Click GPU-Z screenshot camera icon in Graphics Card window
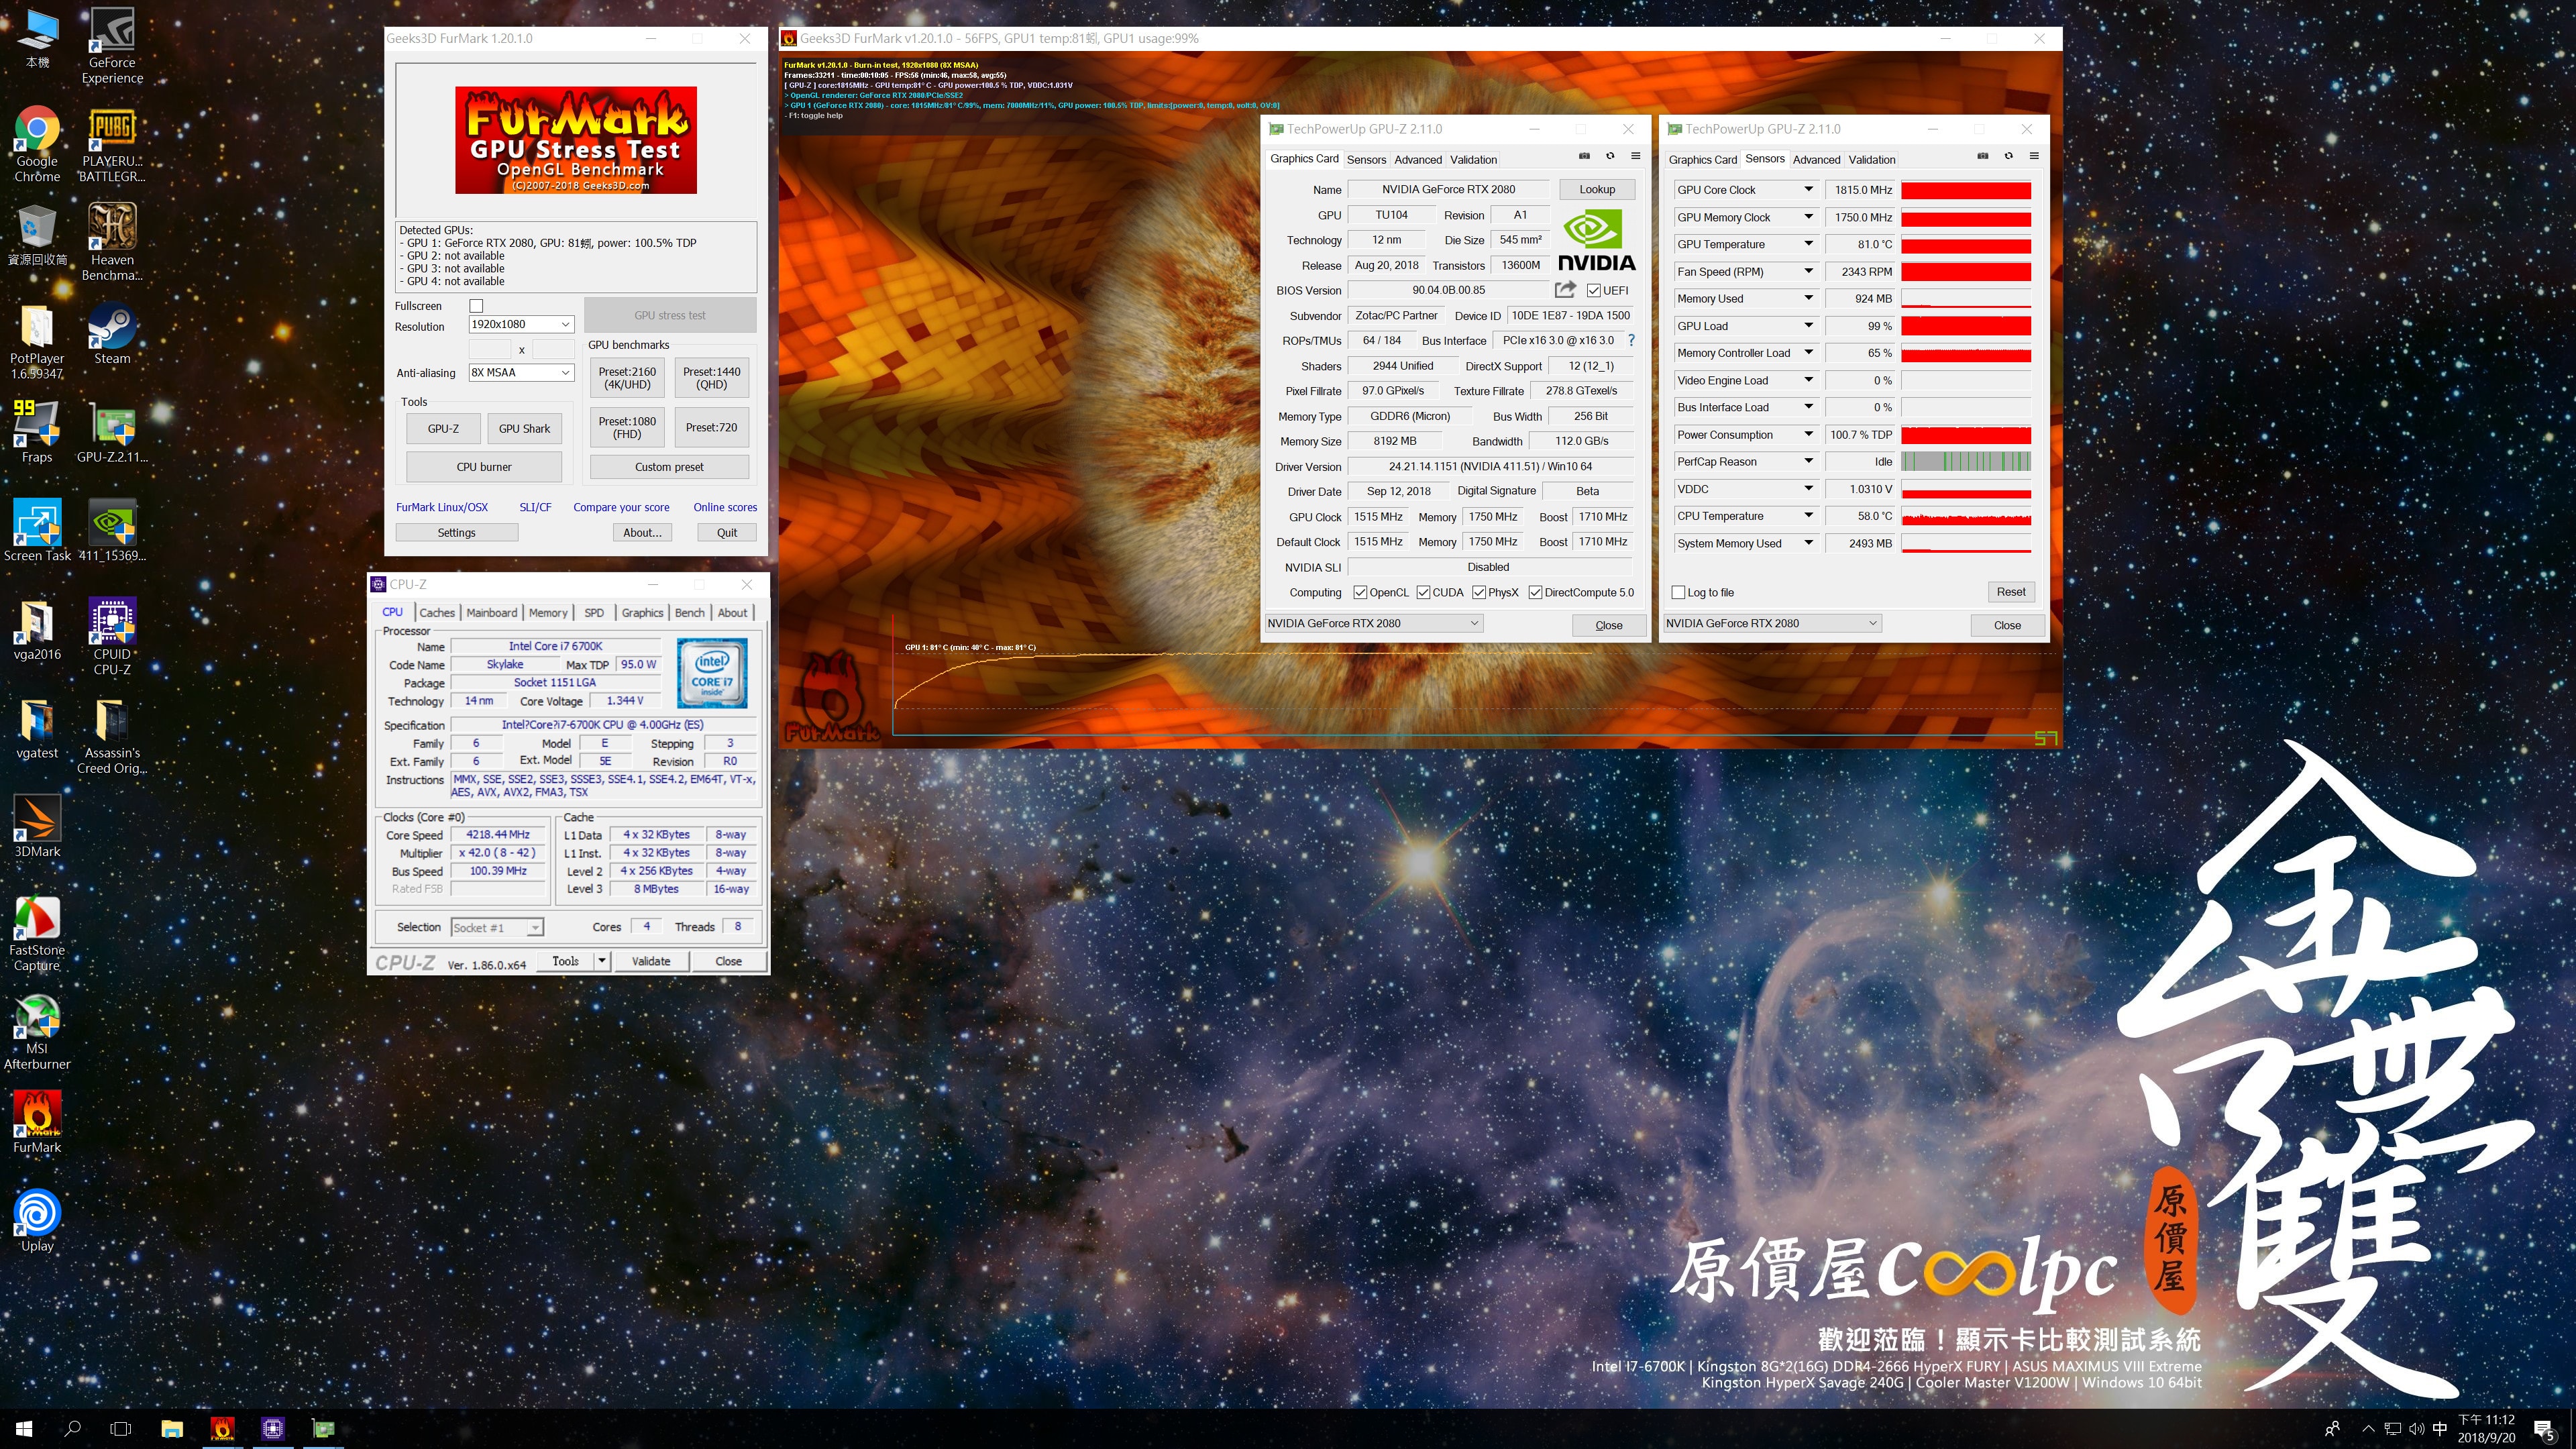2576x1449 pixels. [1584, 156]
